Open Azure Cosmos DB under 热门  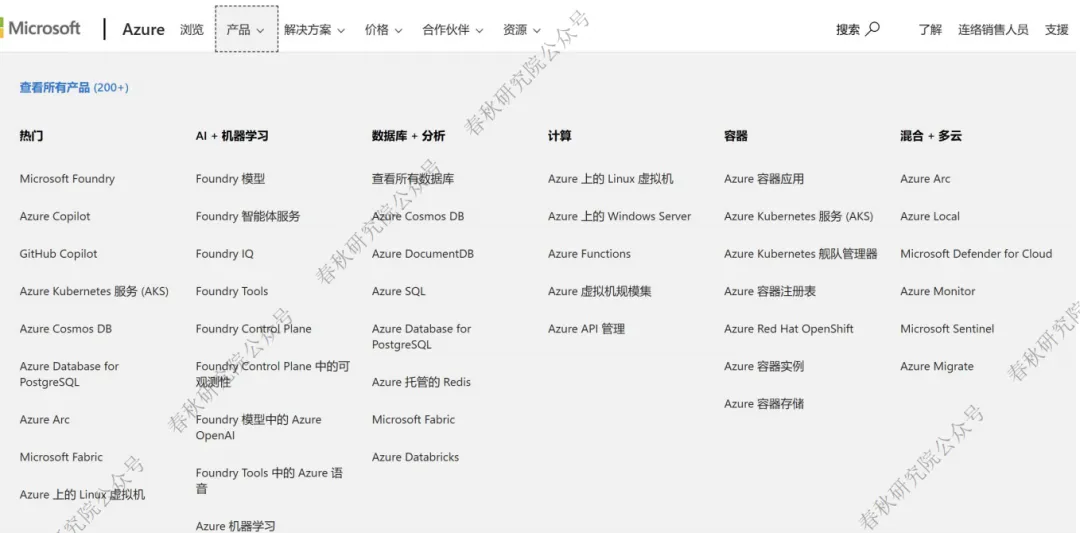[x=65, y=328]
